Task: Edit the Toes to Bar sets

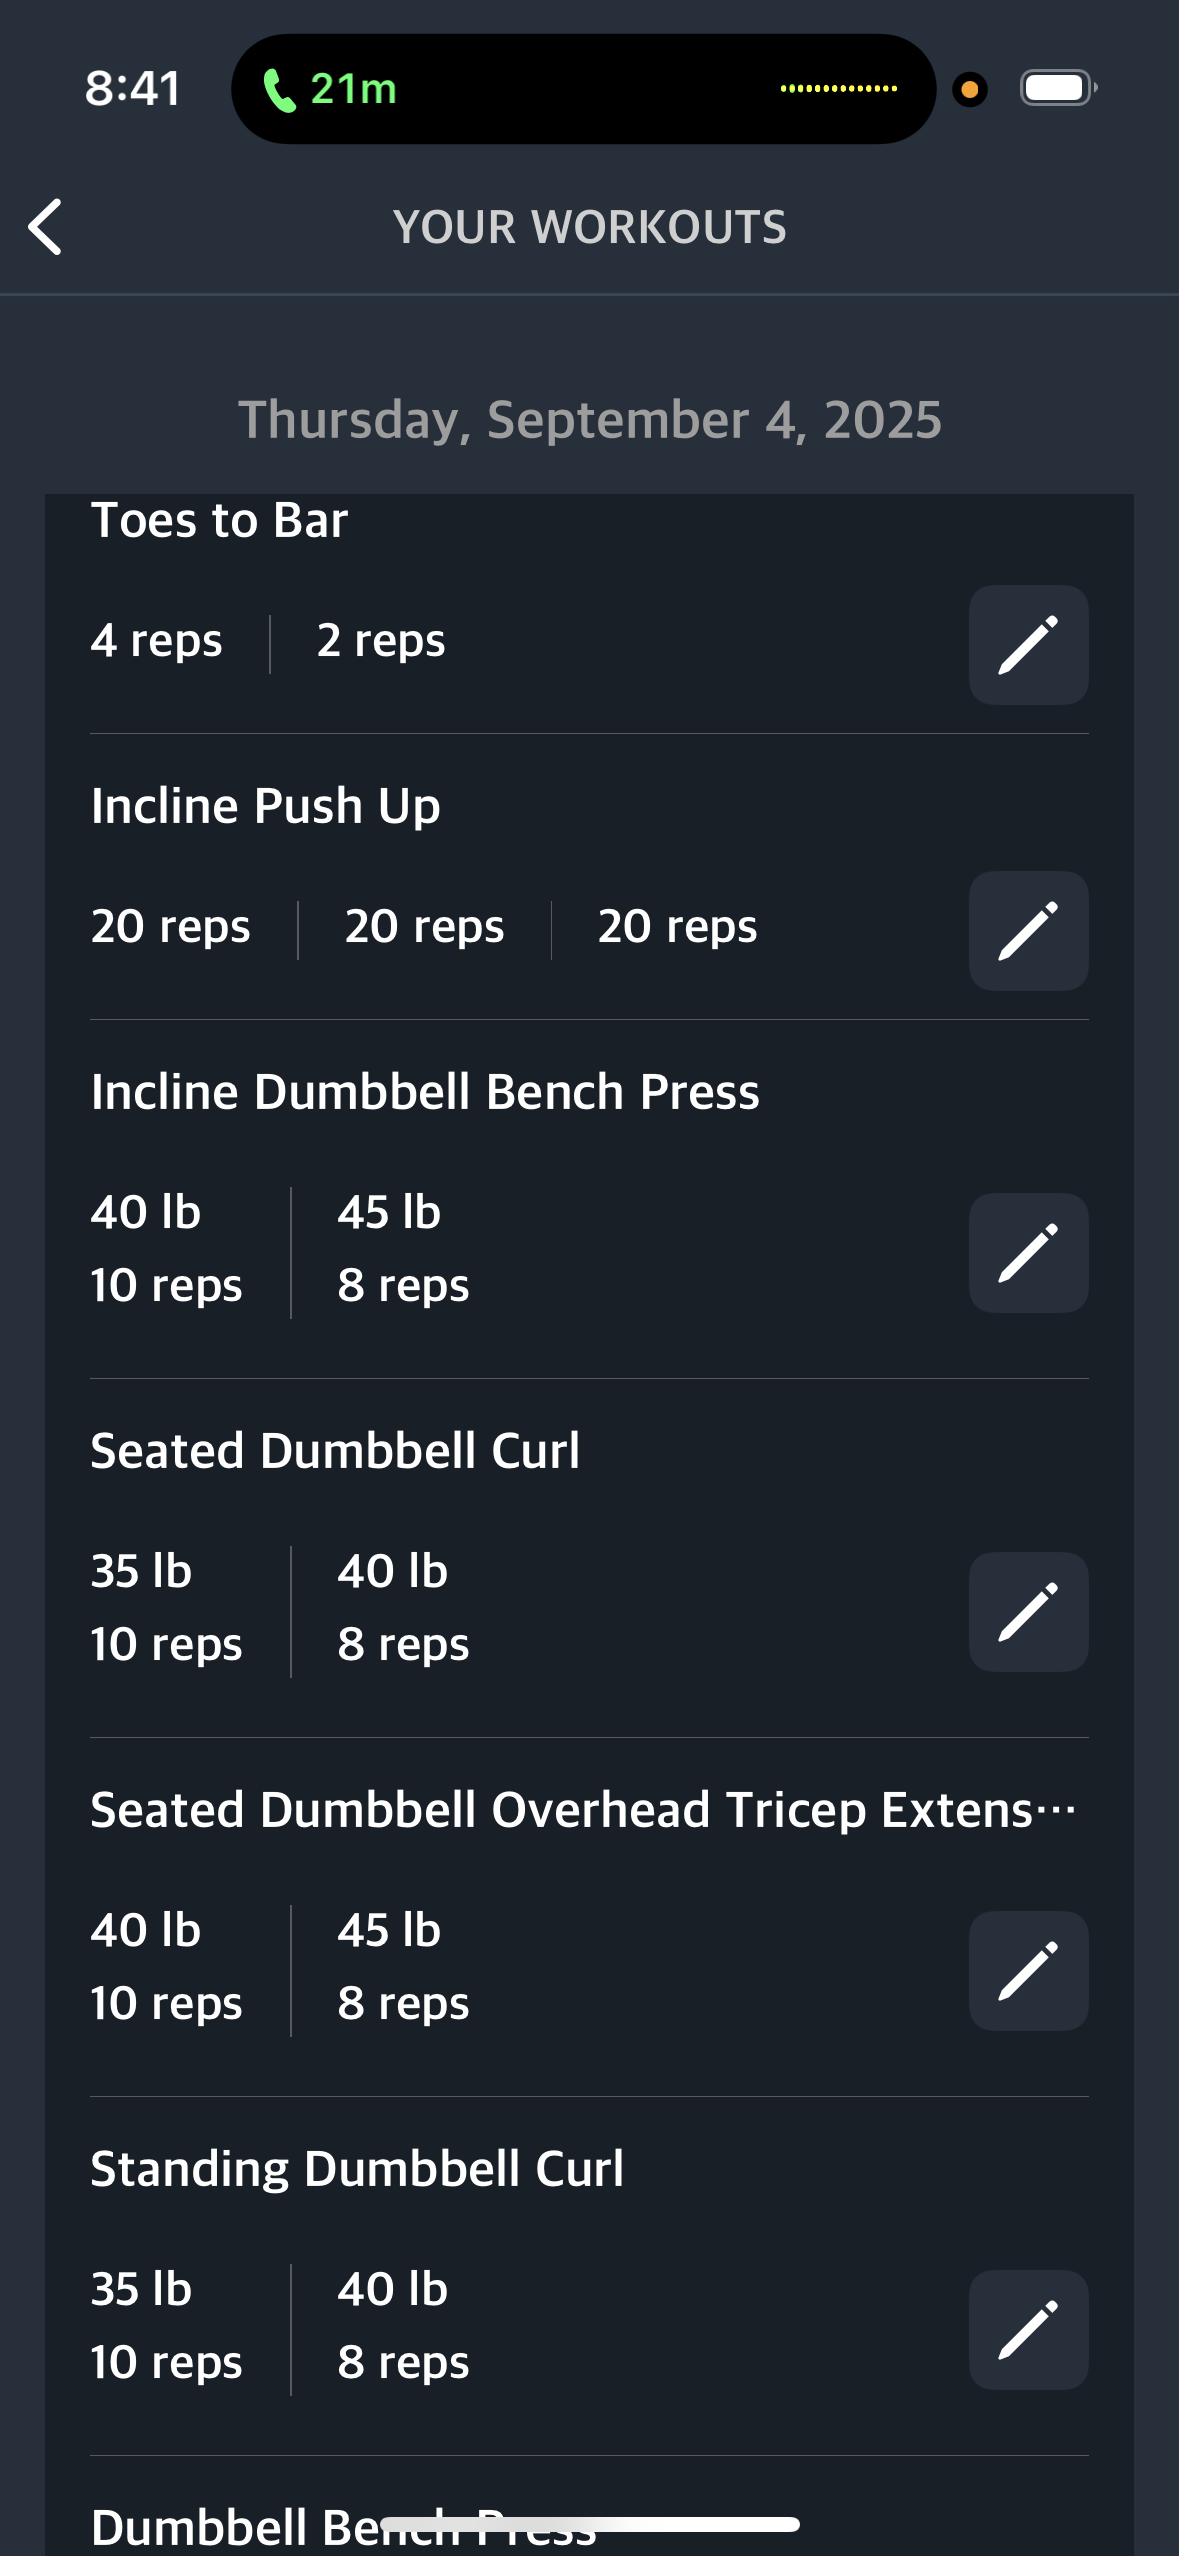Action: pyautogui.click(x=1028, y=645)
